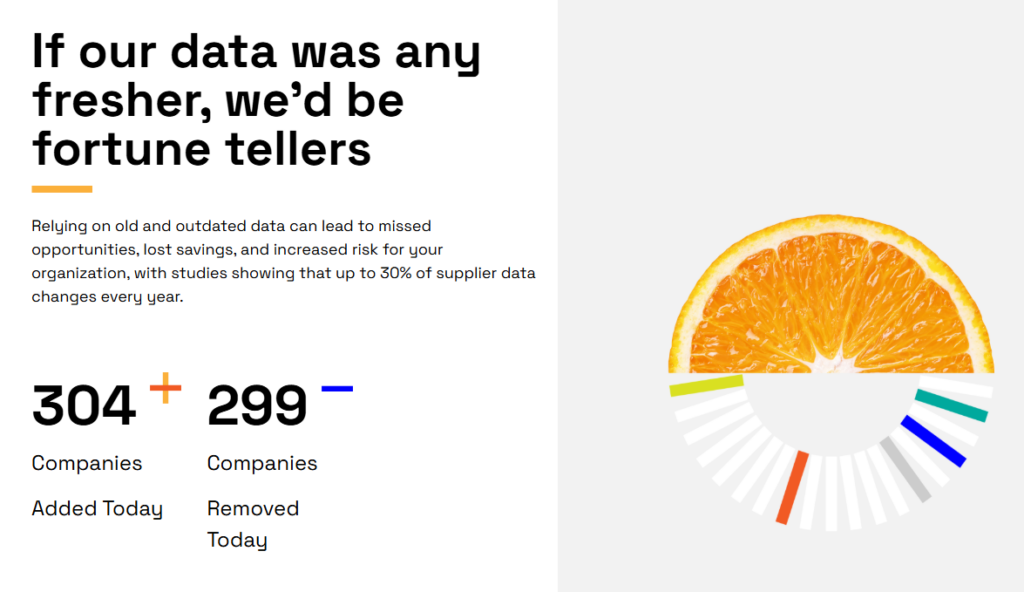Click the 'Companies' label under 299
This screenshot has height=592, width=1024.
[x=262, y=463]
